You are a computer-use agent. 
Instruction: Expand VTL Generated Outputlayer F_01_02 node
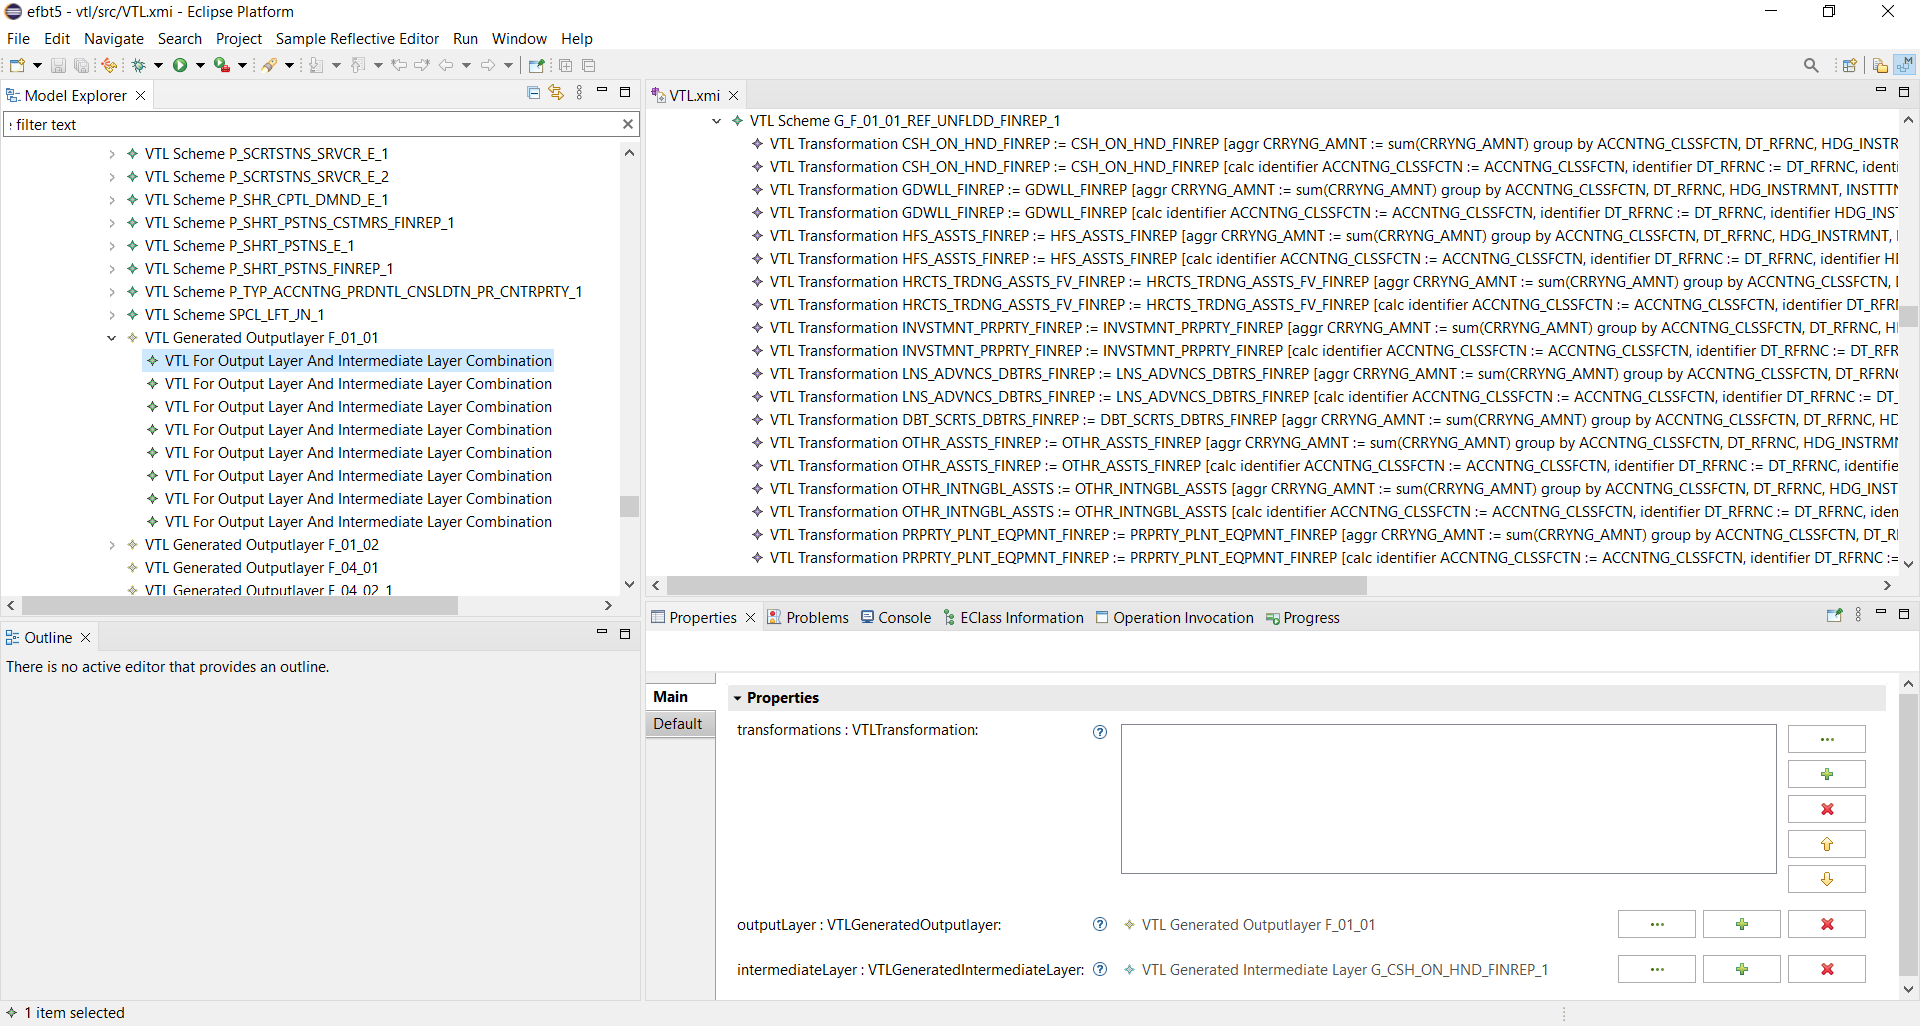tap(112, 545)
